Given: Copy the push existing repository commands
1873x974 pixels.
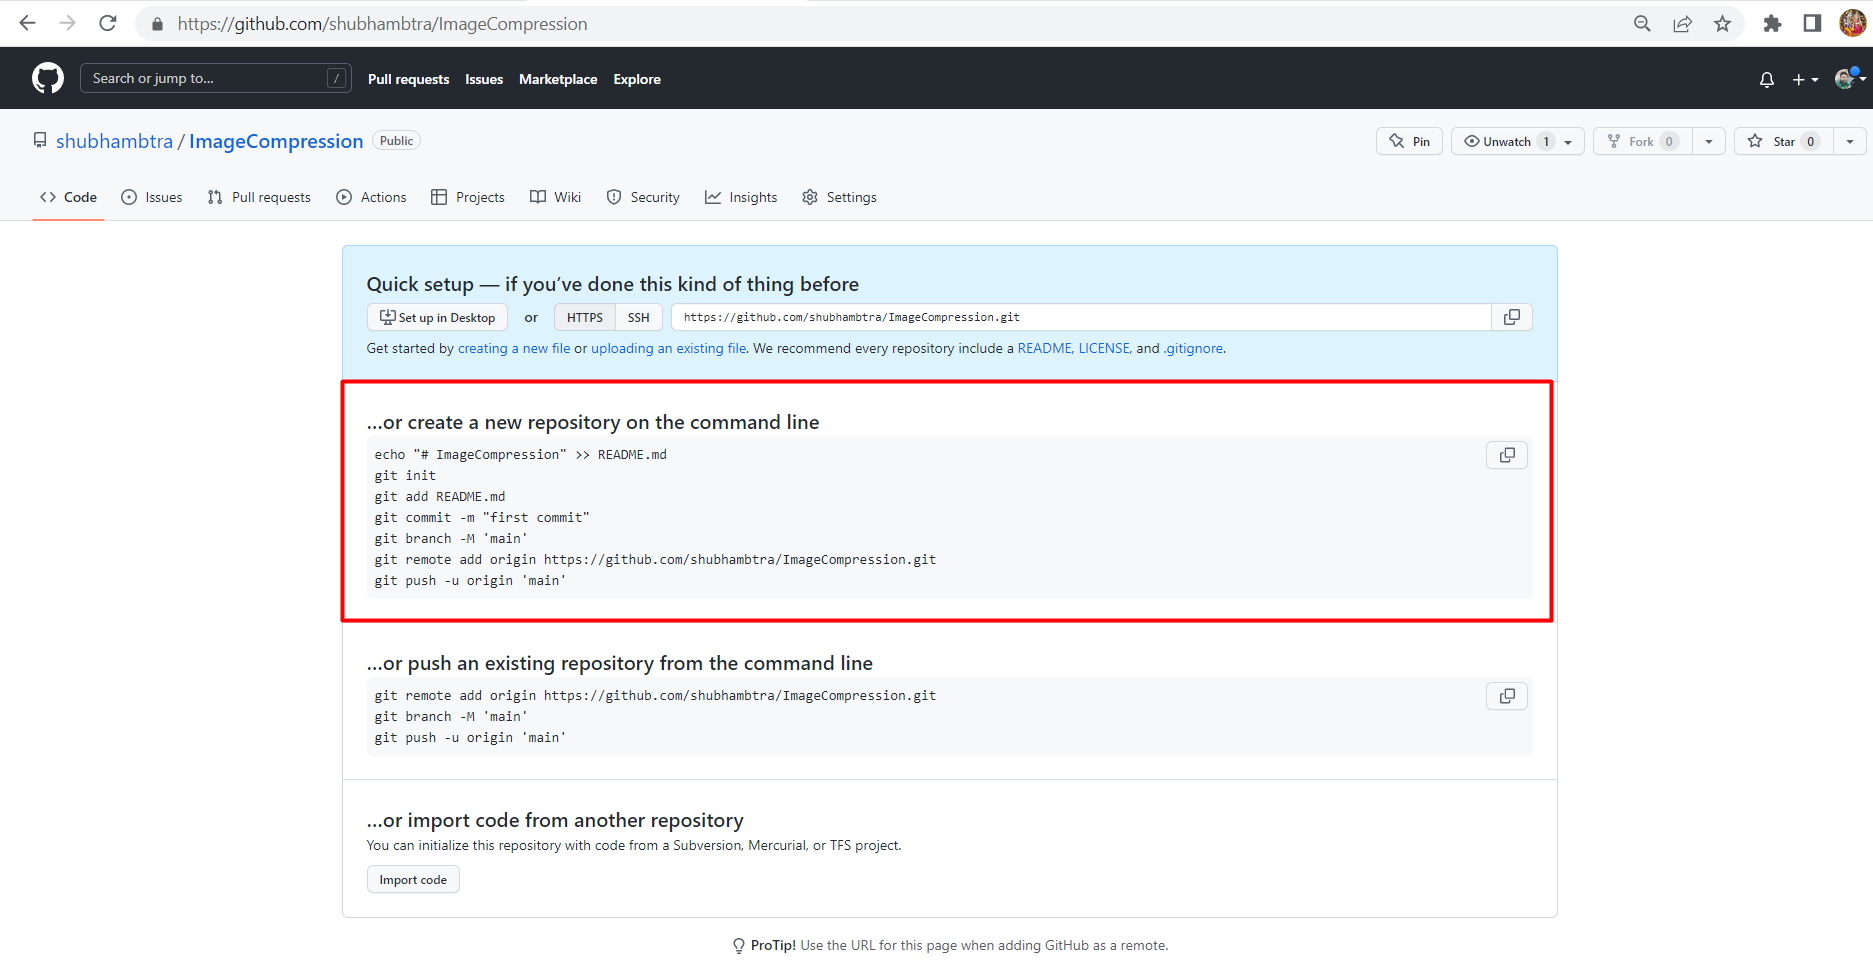Looking at the screenshot, I should click(1507, 696).
